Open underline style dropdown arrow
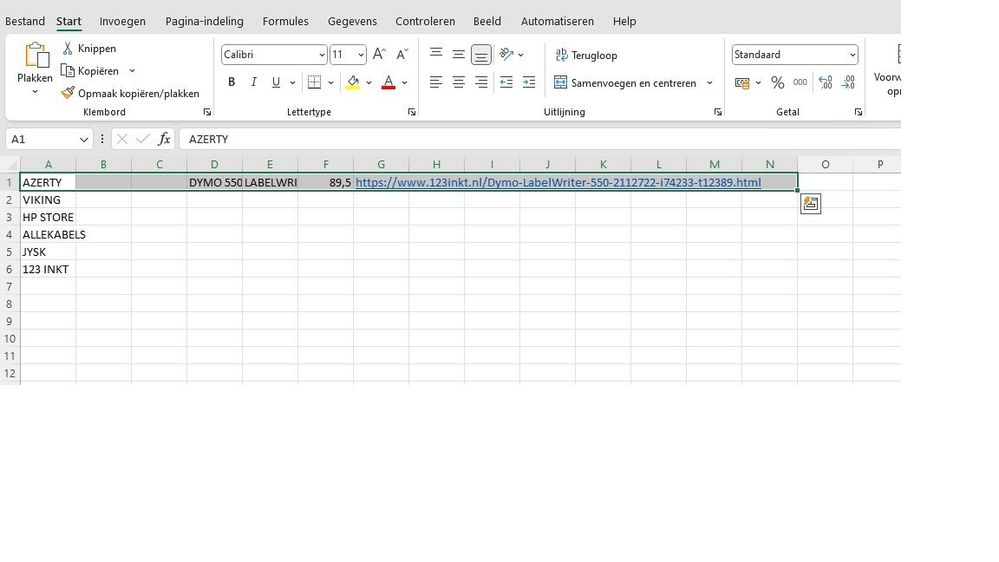999x562 pixels. click(292, 82)
